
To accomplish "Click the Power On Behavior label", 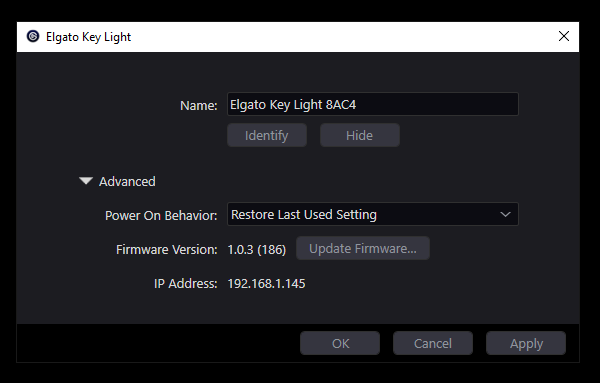I will coord(161,215).
